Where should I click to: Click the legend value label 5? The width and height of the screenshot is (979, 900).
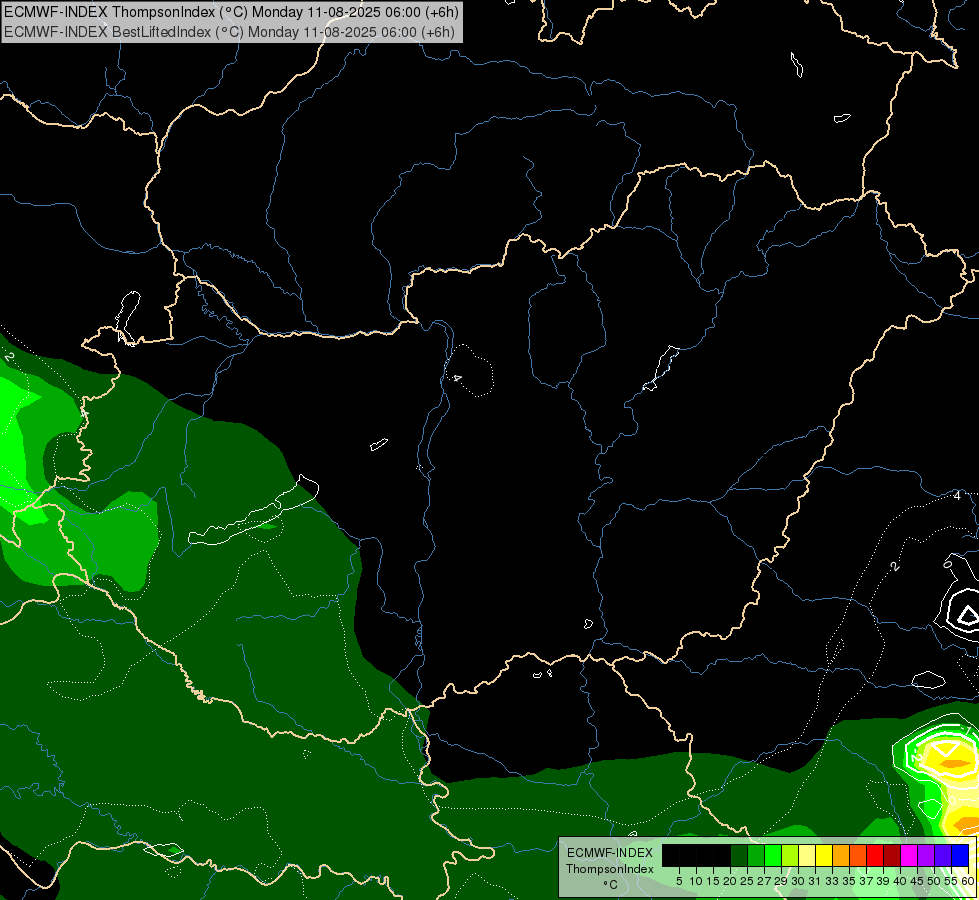tap(679, 881)
